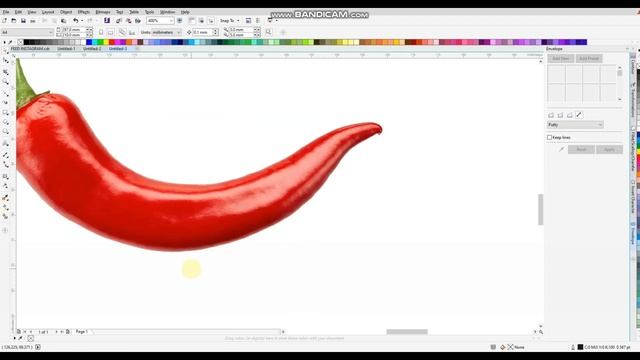640x360 pixels.
Task: Undo the last action from the toolbar
Action: pyautogui.click(x=76, y=20)
